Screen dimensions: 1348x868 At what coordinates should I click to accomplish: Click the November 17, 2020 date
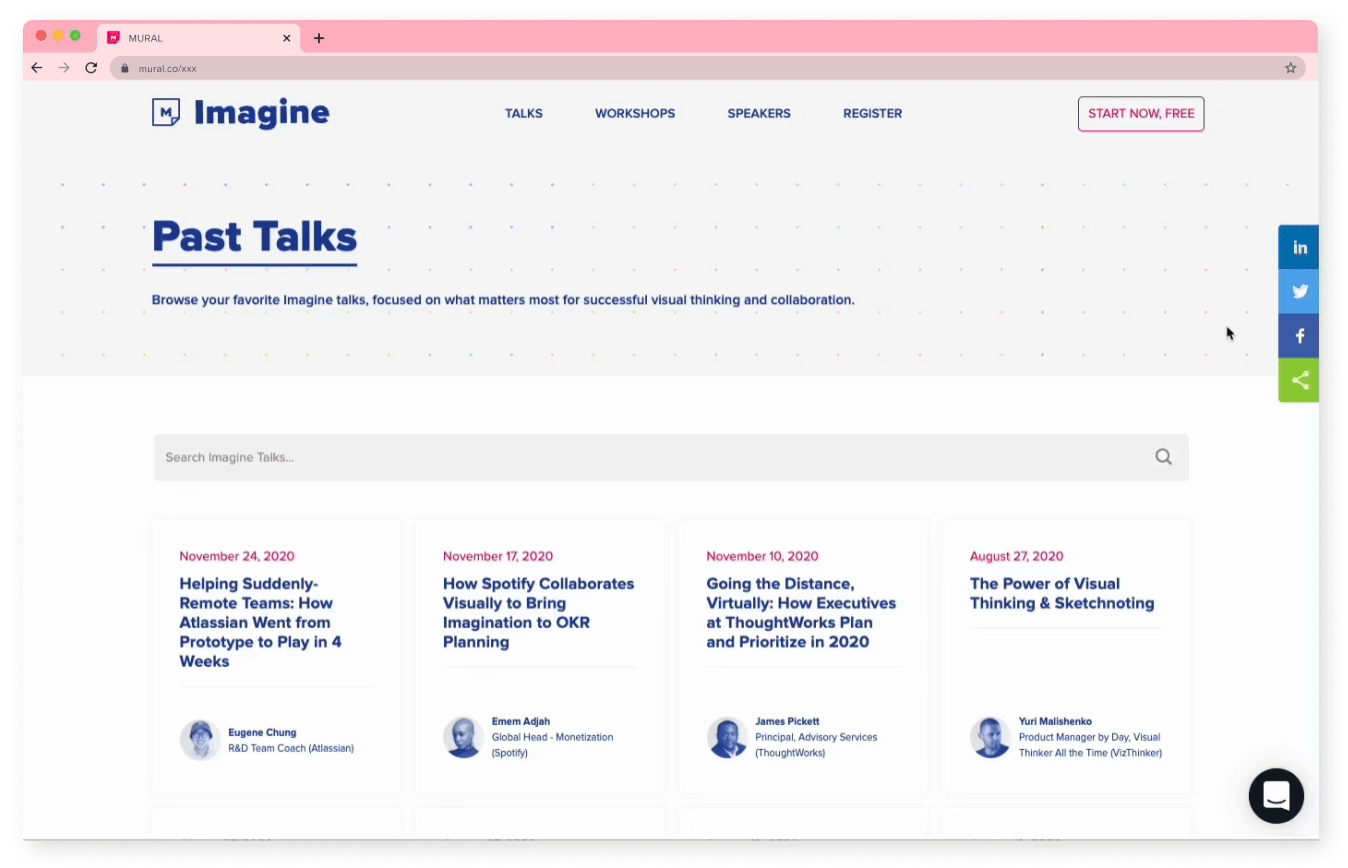point(498,556)
